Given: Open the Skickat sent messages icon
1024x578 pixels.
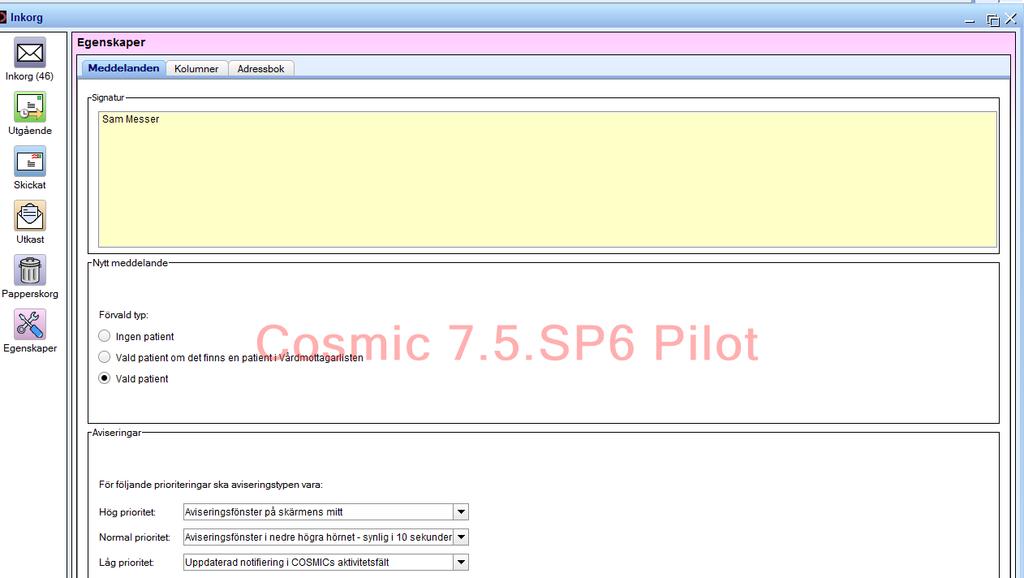Looking at the screenshot, I should (x=30, y=161).
